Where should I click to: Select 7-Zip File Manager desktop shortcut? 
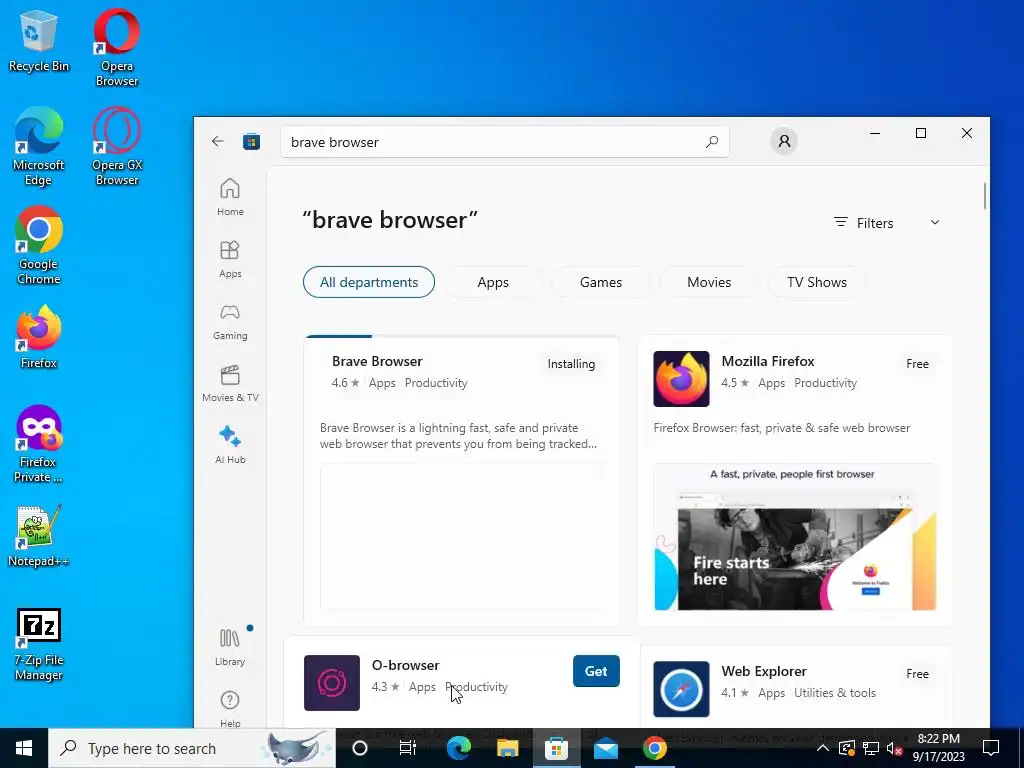pyautogui.click(x=39, y=645)
